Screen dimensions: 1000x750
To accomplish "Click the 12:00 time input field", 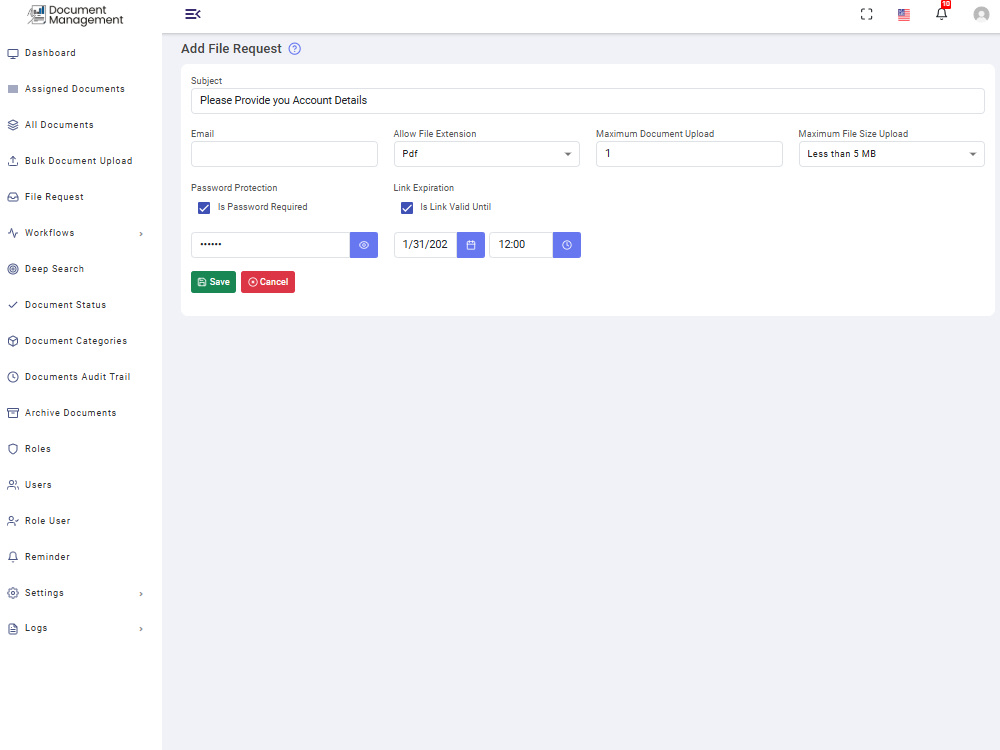I will click(521, 245).
